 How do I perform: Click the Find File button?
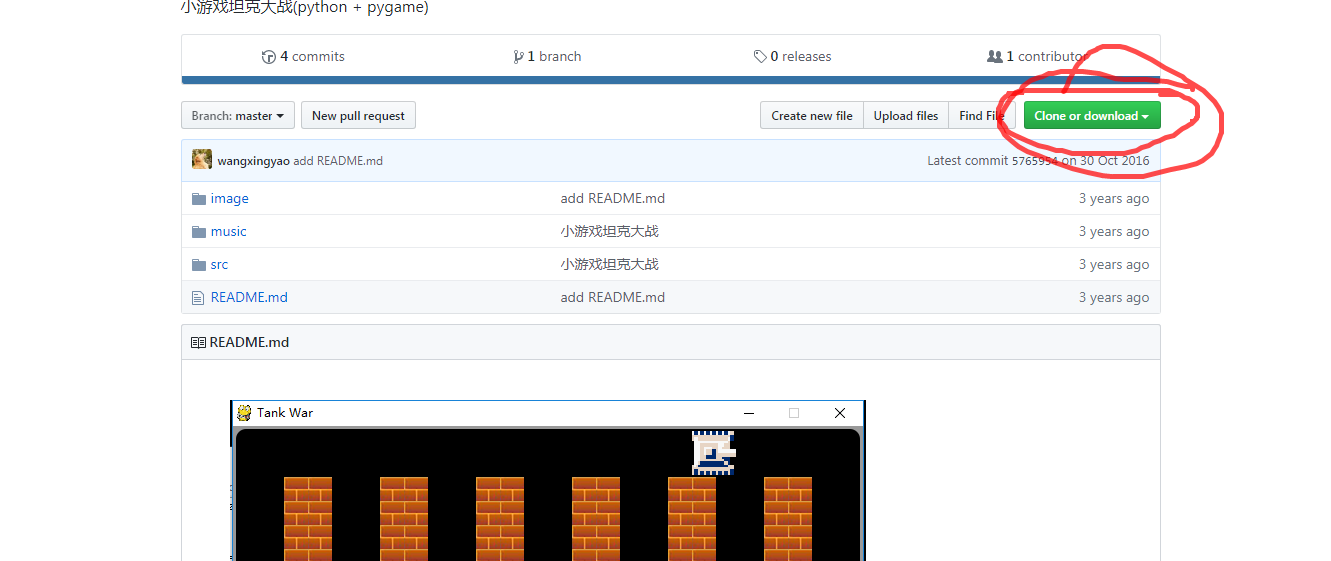coord(982,116)
